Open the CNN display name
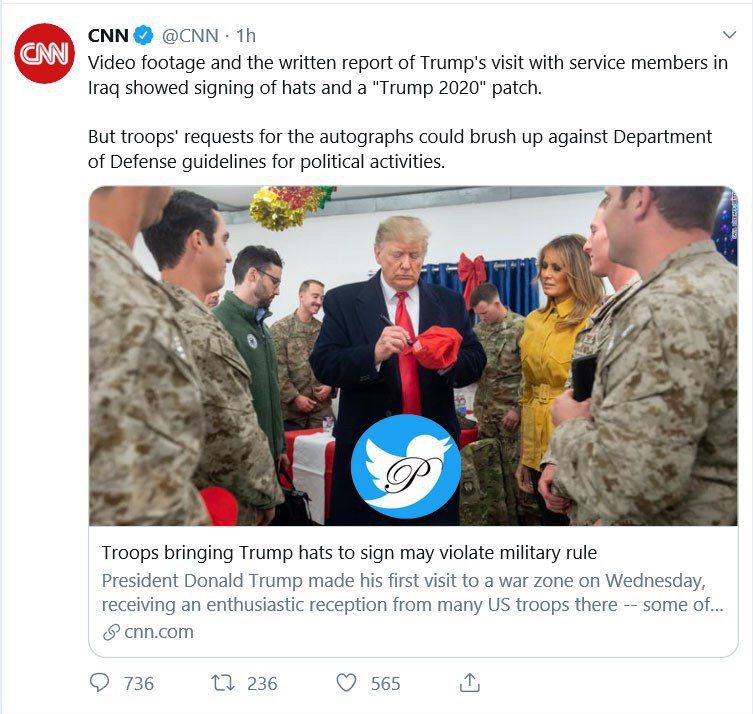The image size is (753, 714). (x=108, y=36)
